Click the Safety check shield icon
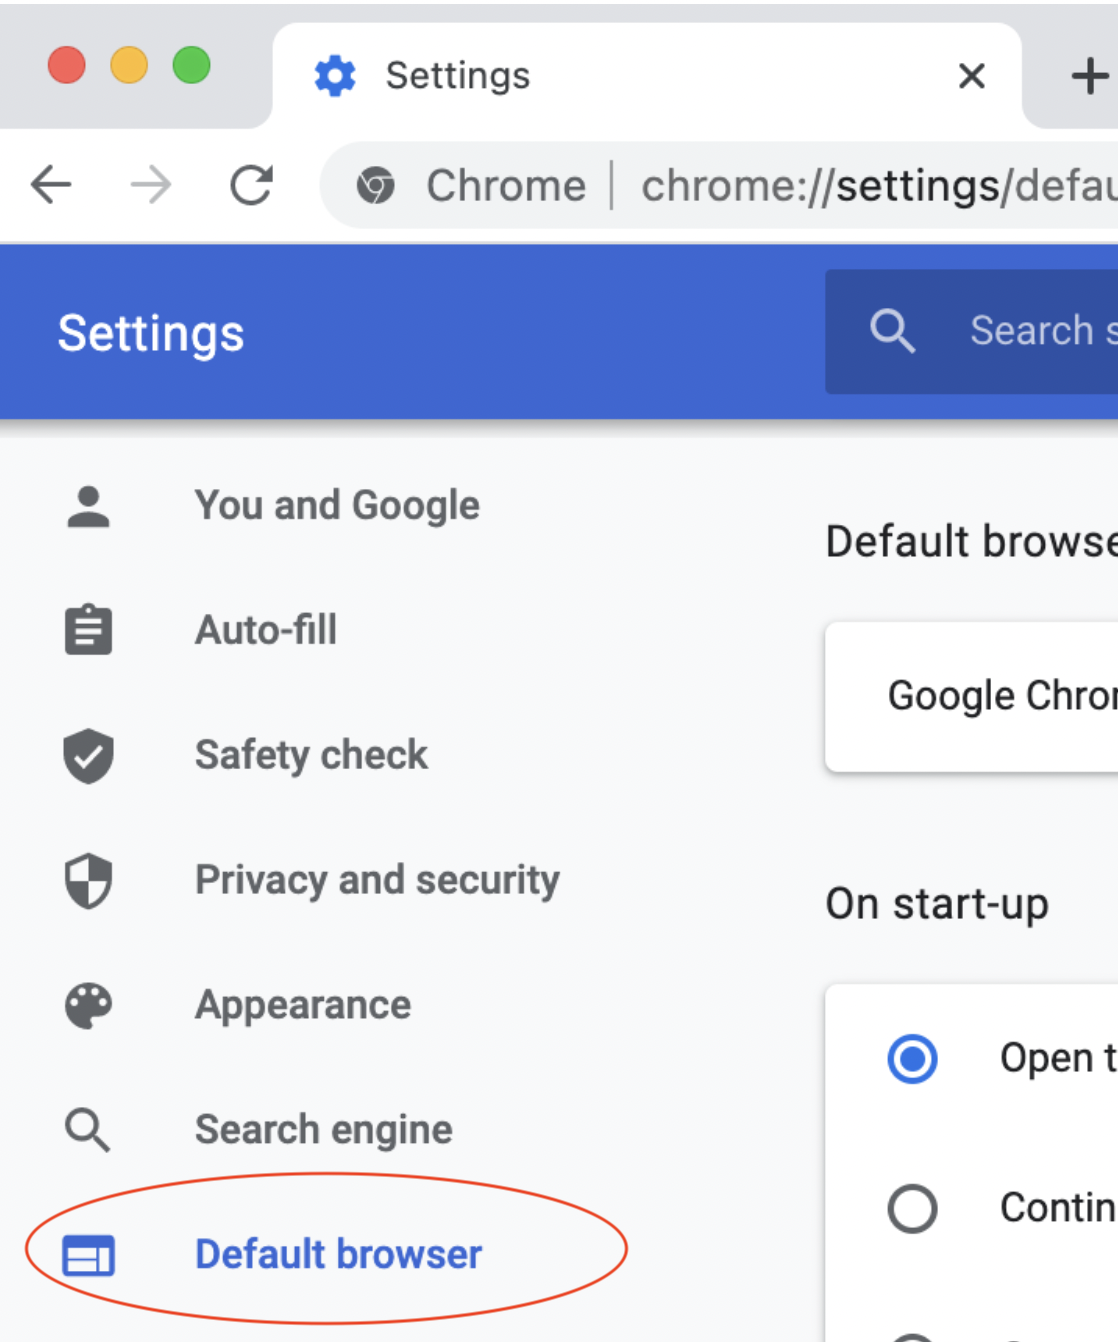This screenshot has width=1118, height=1342. click(x=88, y=755)
